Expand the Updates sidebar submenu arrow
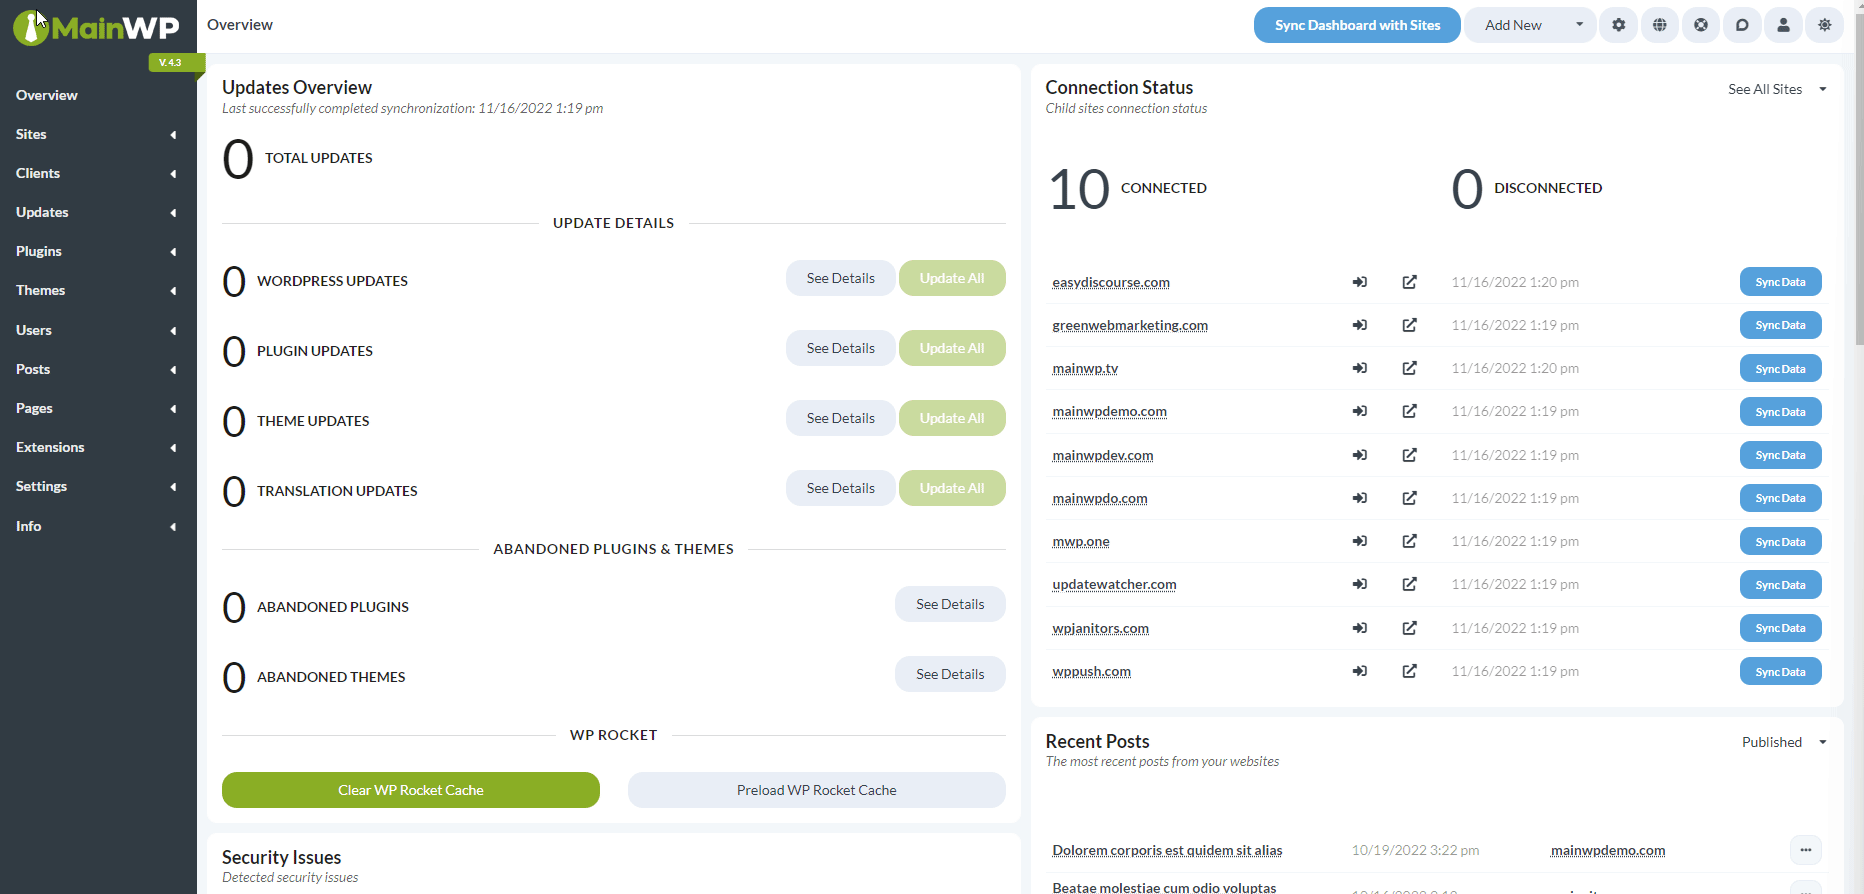Viewport: 1864px width, 894px height. click(173, 213)
